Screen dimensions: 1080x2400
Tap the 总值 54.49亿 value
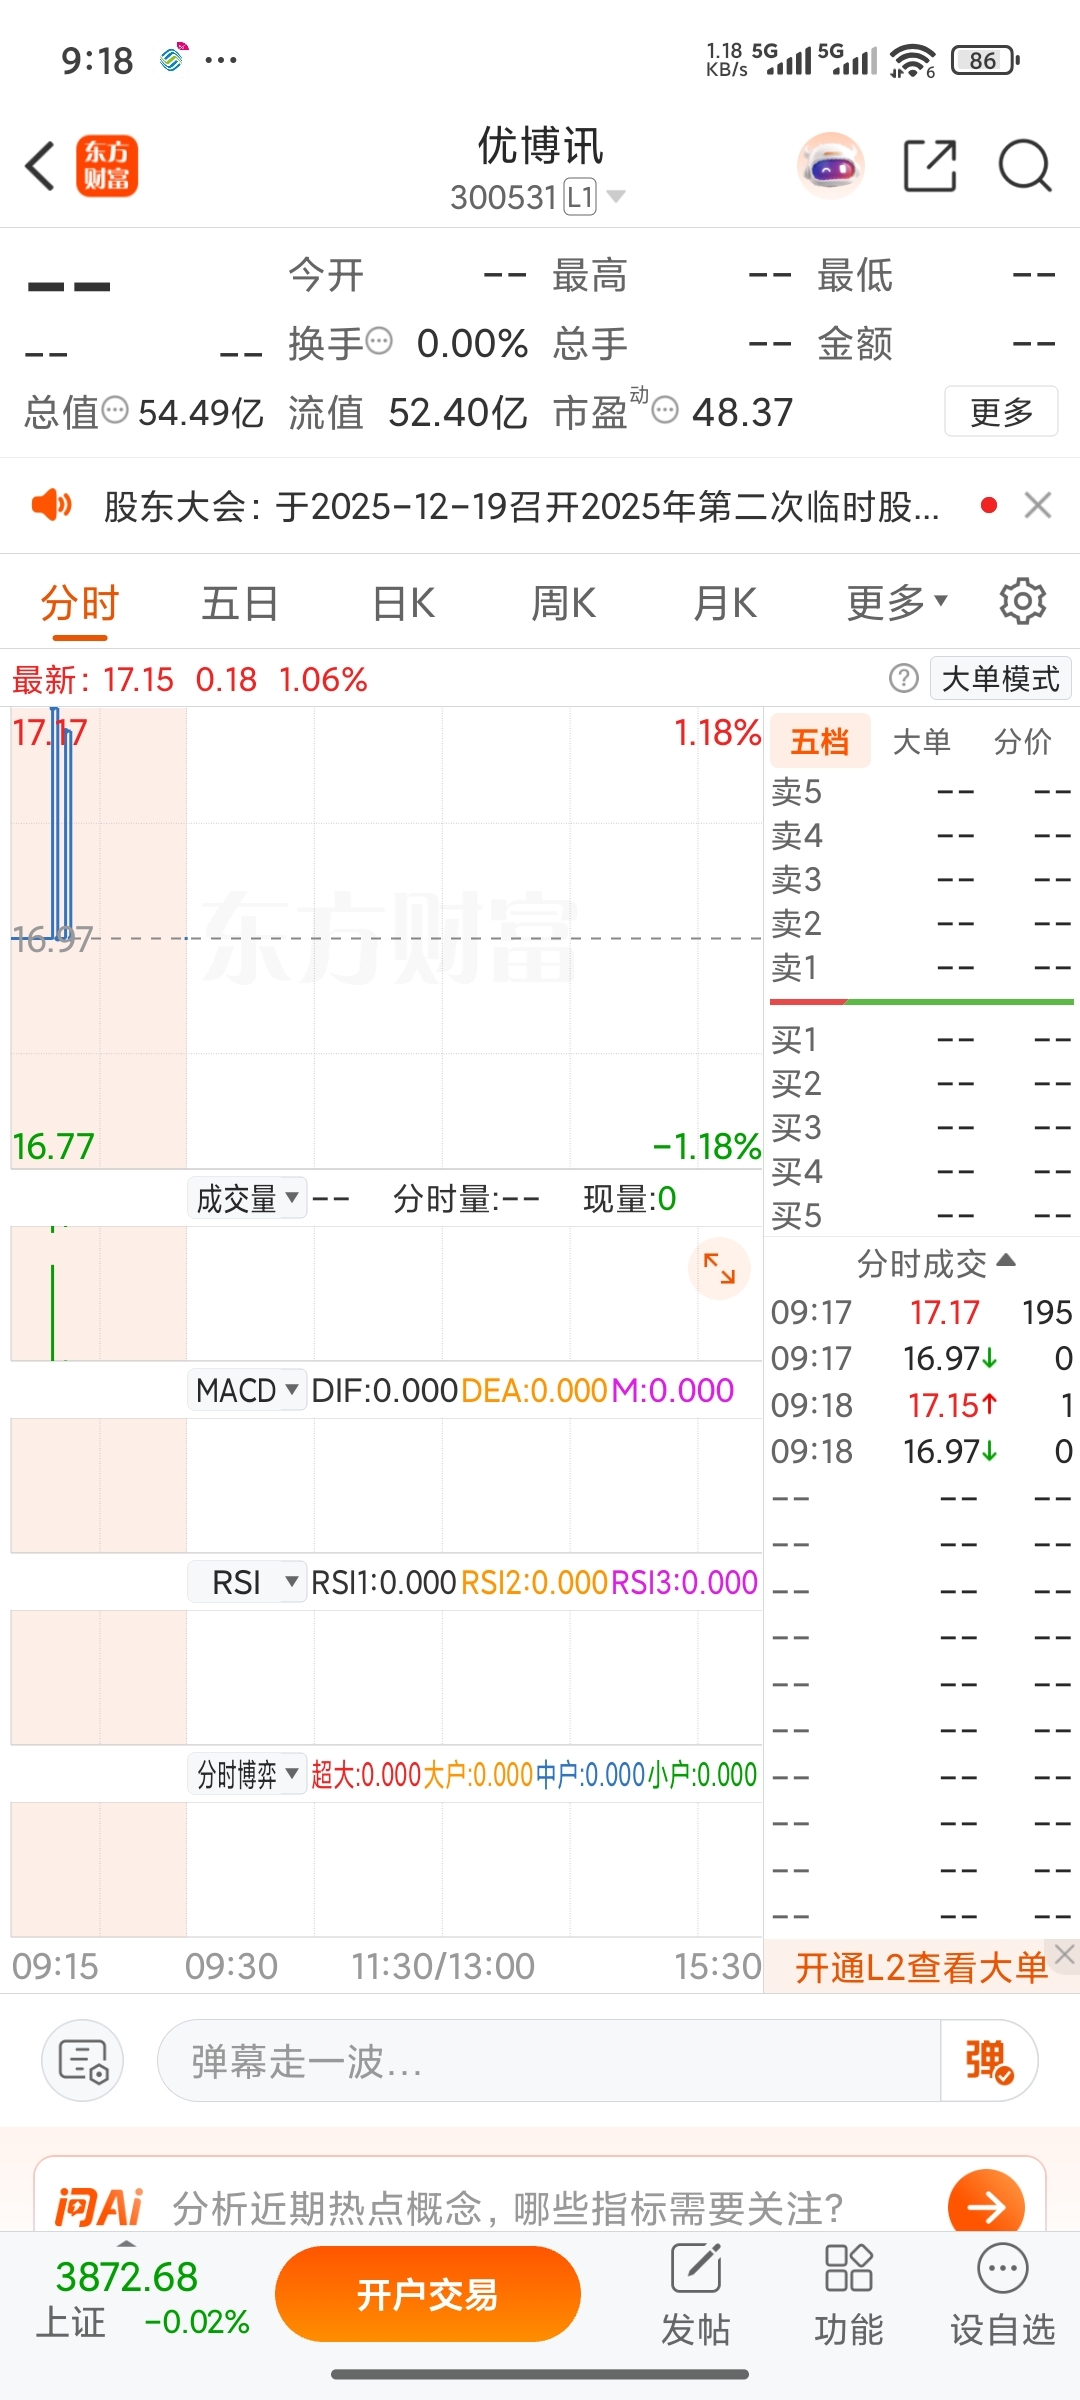tap(201, 412)
